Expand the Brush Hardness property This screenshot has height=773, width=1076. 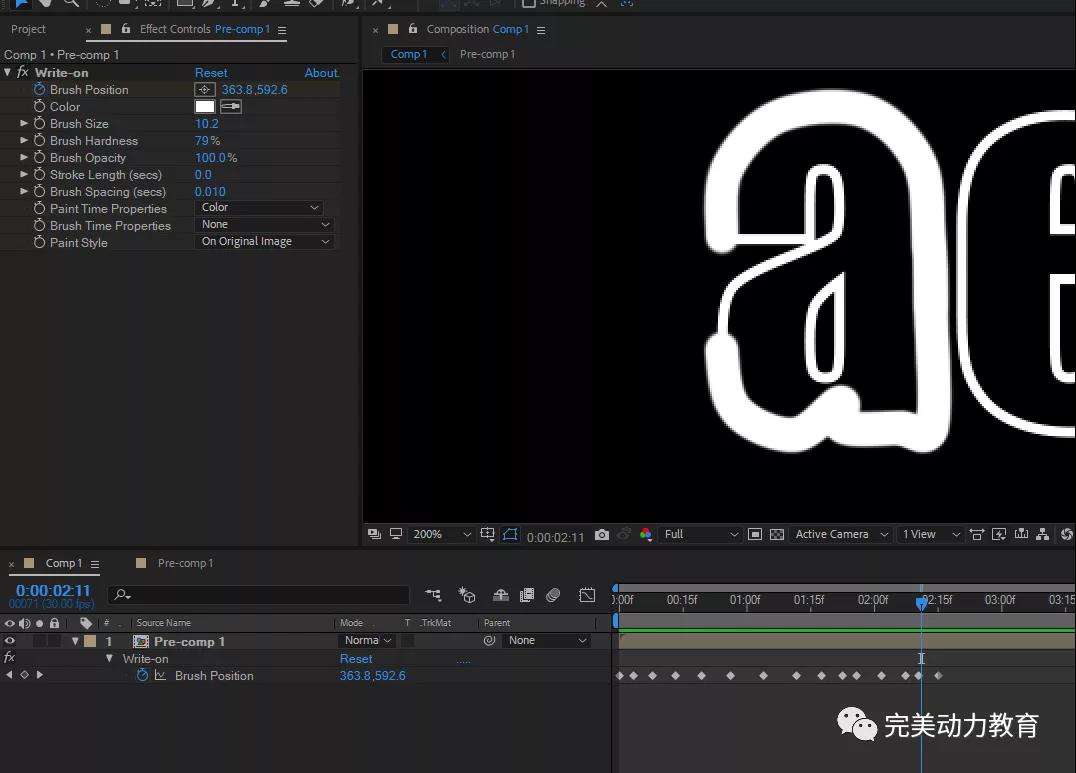(x=24, y=141)
